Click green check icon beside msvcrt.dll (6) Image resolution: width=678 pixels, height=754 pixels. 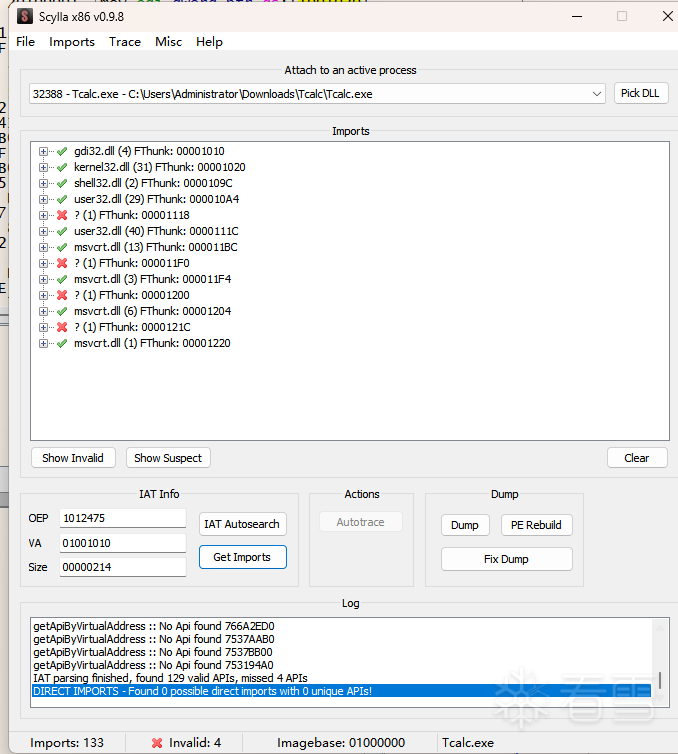coord(62,311)
